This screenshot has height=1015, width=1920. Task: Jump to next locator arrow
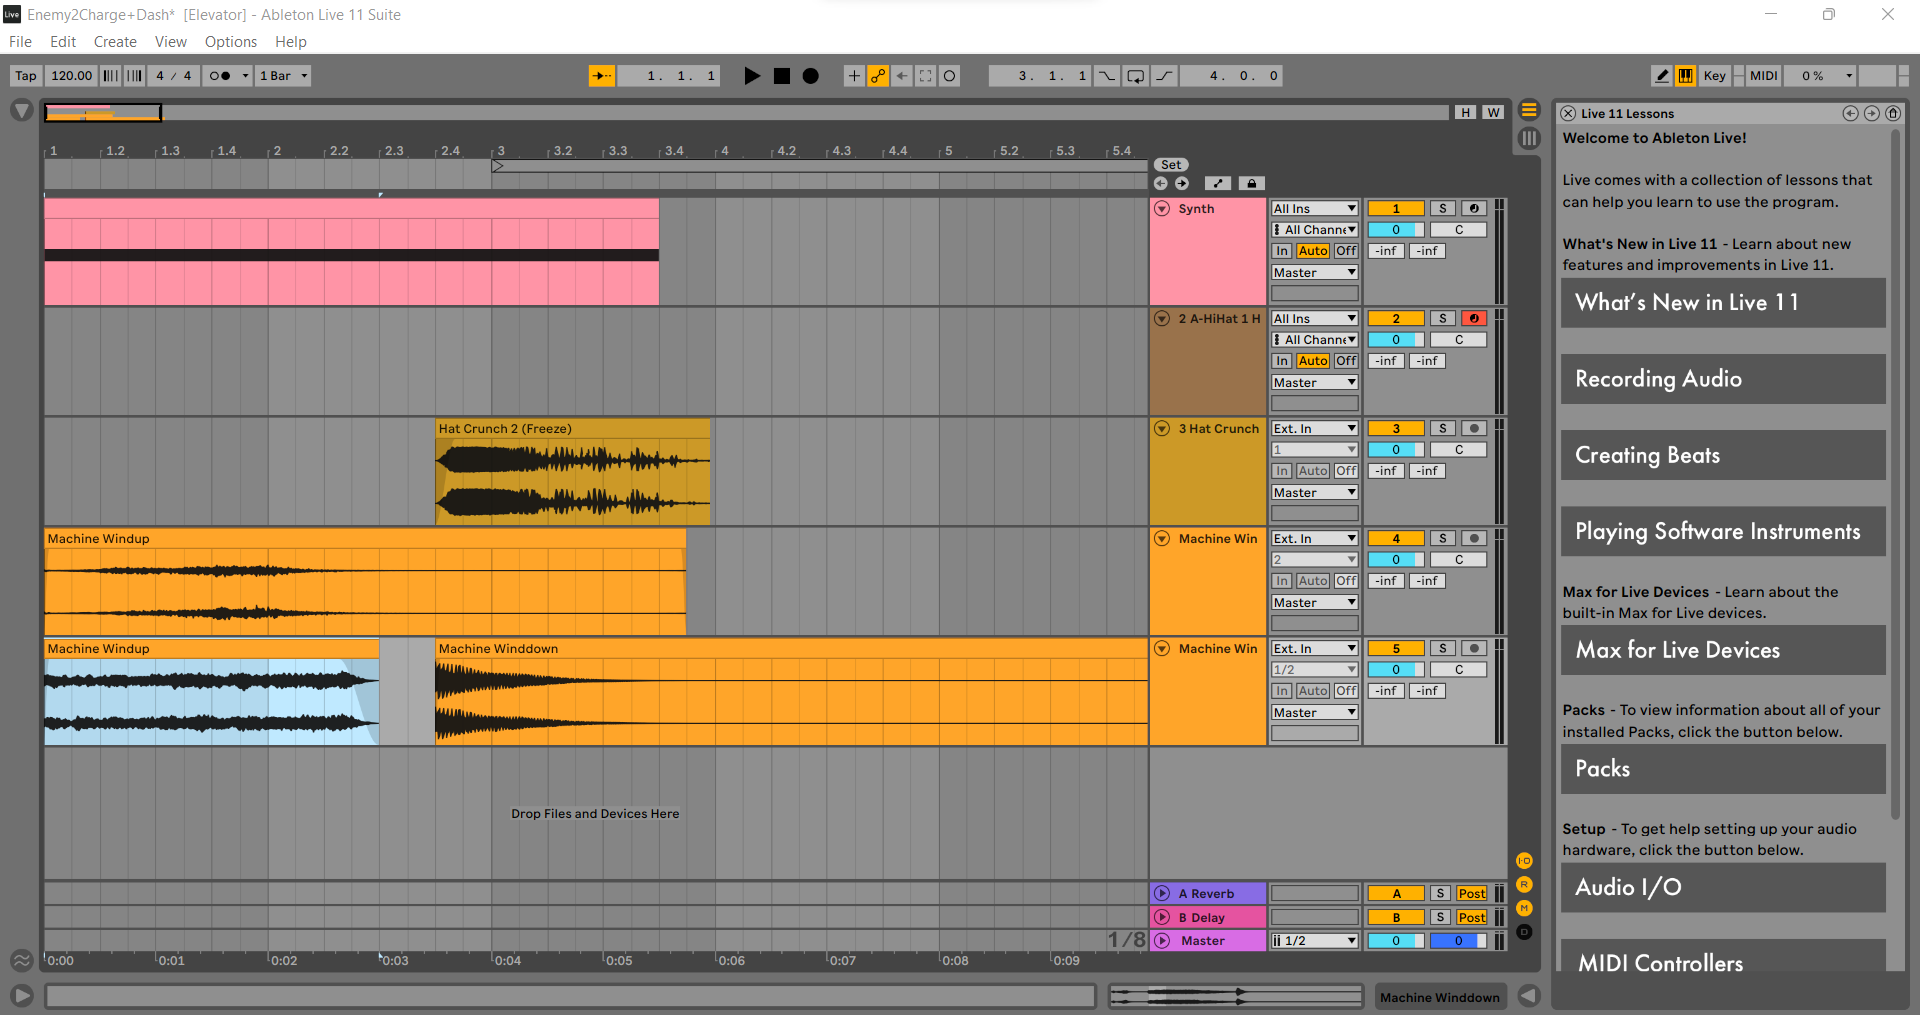1182,184
